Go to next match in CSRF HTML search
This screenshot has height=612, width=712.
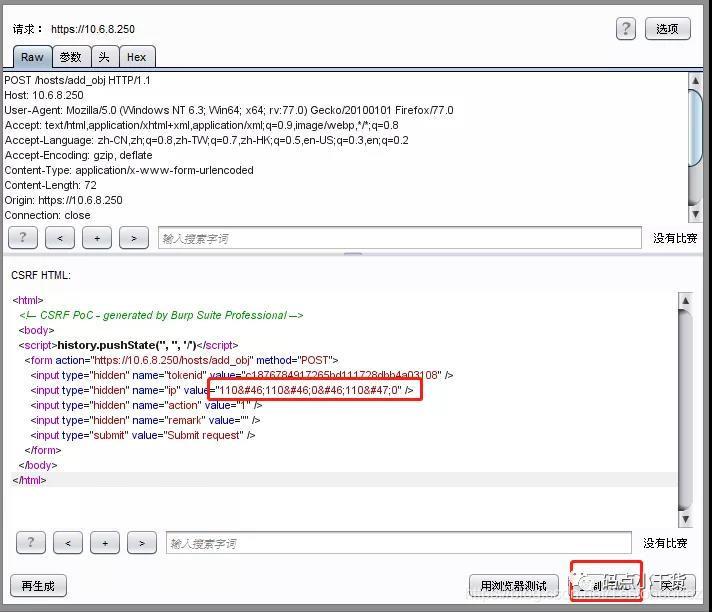142,543
